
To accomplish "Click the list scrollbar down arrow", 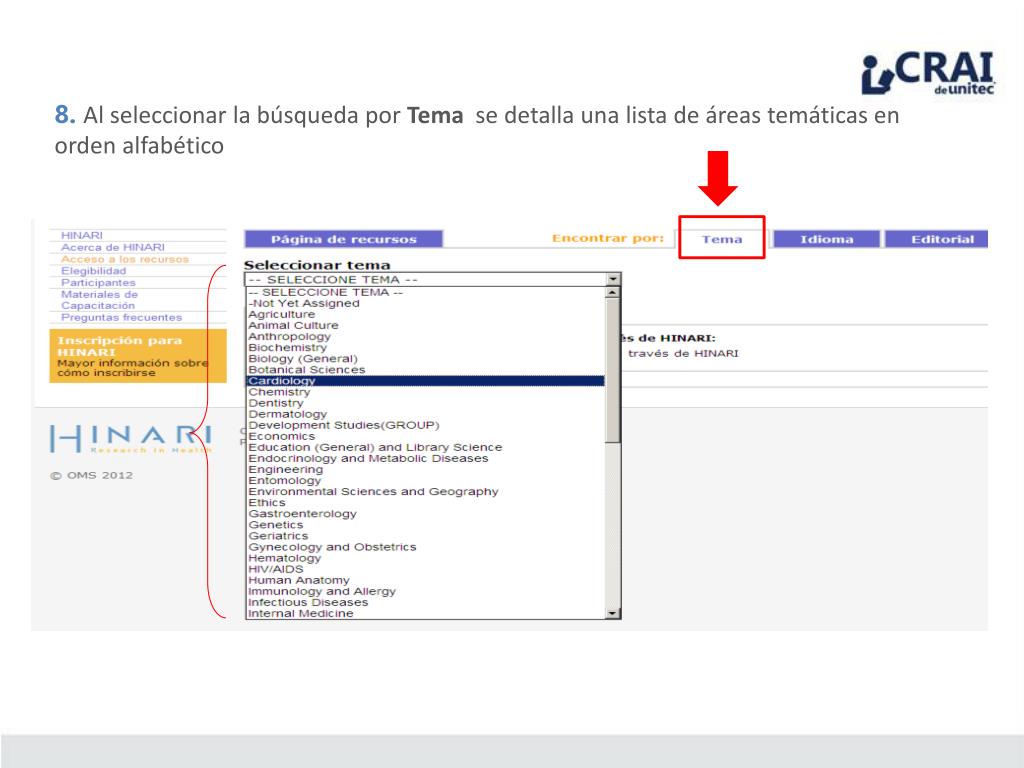I will tap(612, 613).
